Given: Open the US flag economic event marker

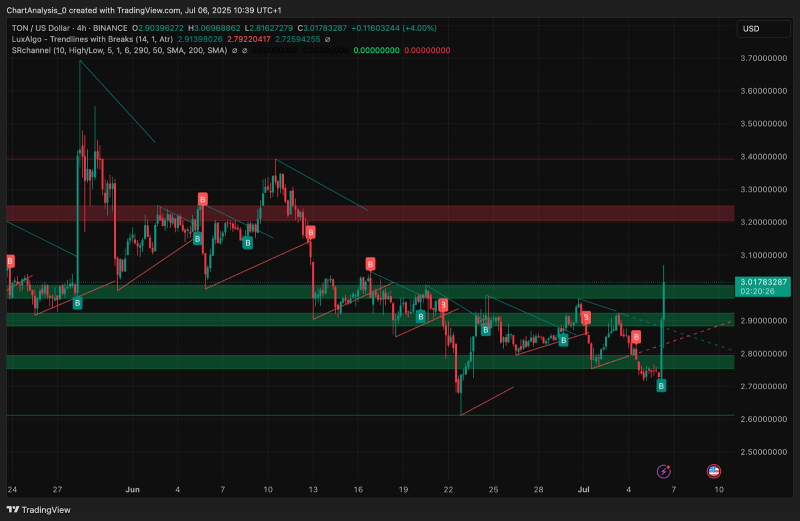Looking at the screenshot, I should coord(714,471).
